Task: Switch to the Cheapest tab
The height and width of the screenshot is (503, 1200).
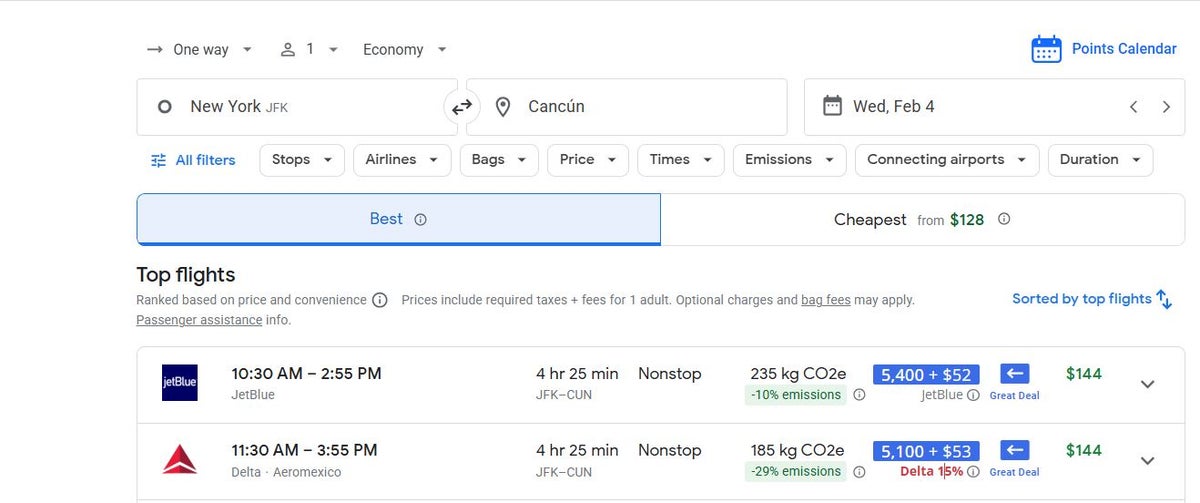Action: tap(921, 219)
